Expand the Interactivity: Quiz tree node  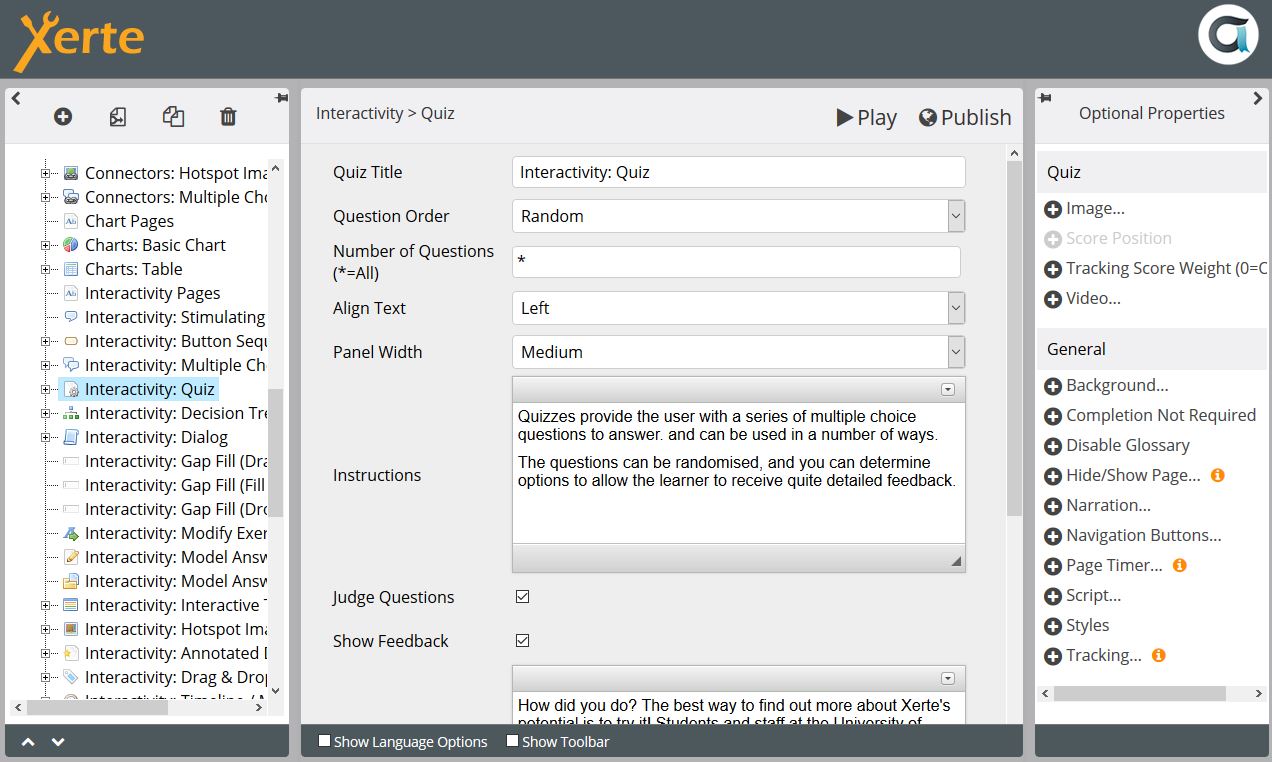coord(45,389)
